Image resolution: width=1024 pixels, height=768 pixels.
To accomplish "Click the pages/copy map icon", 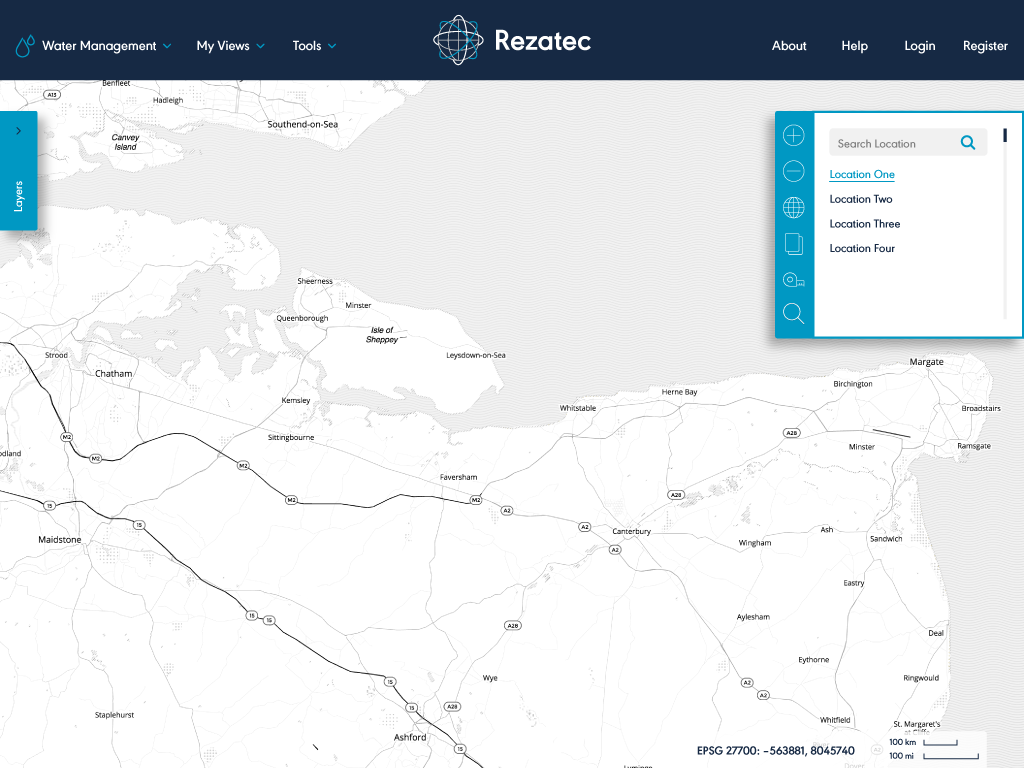I will click(x=793, y=244).
